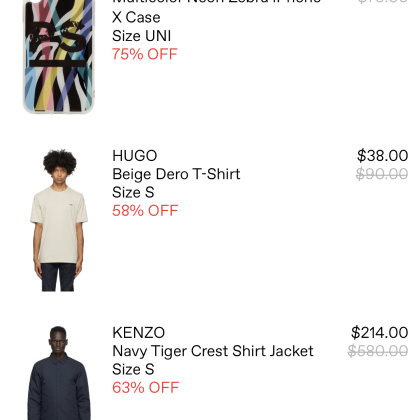Open Navy Tiger Crest Shirt Jacket title
This screenshot has width=420, height=420.
213,351
